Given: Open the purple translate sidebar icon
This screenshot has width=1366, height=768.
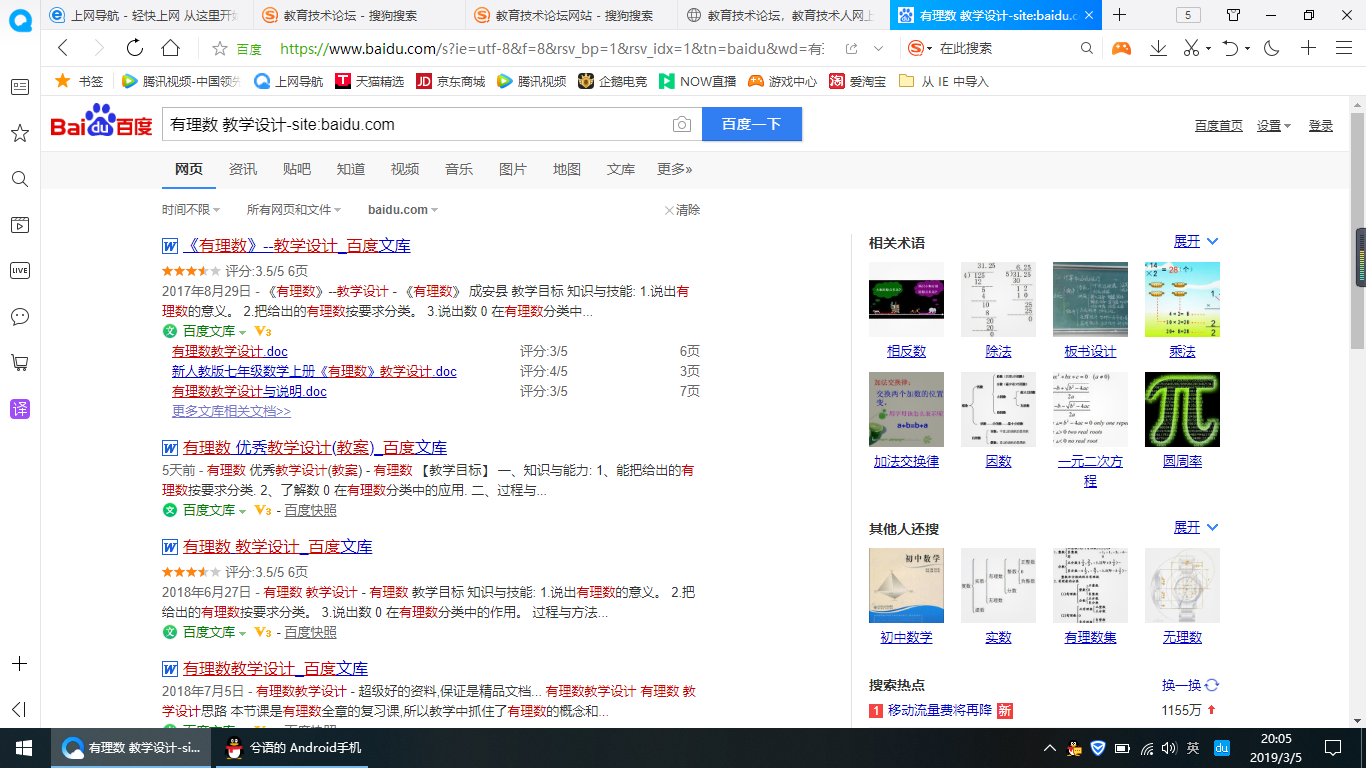Looking at the screenshot, I should (x=20, y=408).
